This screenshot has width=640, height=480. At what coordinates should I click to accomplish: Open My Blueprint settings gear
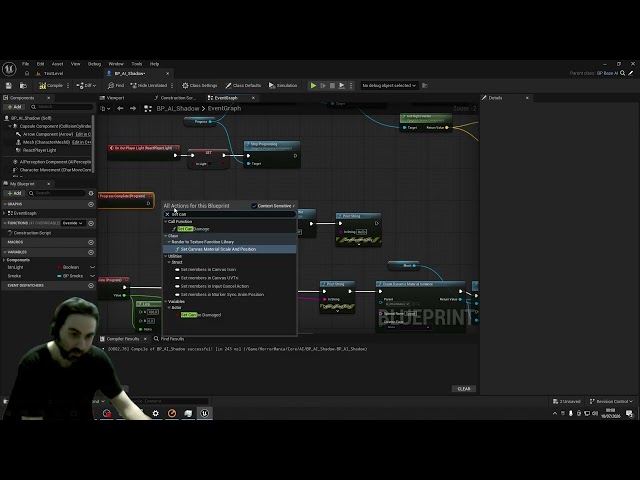(91, 193)
